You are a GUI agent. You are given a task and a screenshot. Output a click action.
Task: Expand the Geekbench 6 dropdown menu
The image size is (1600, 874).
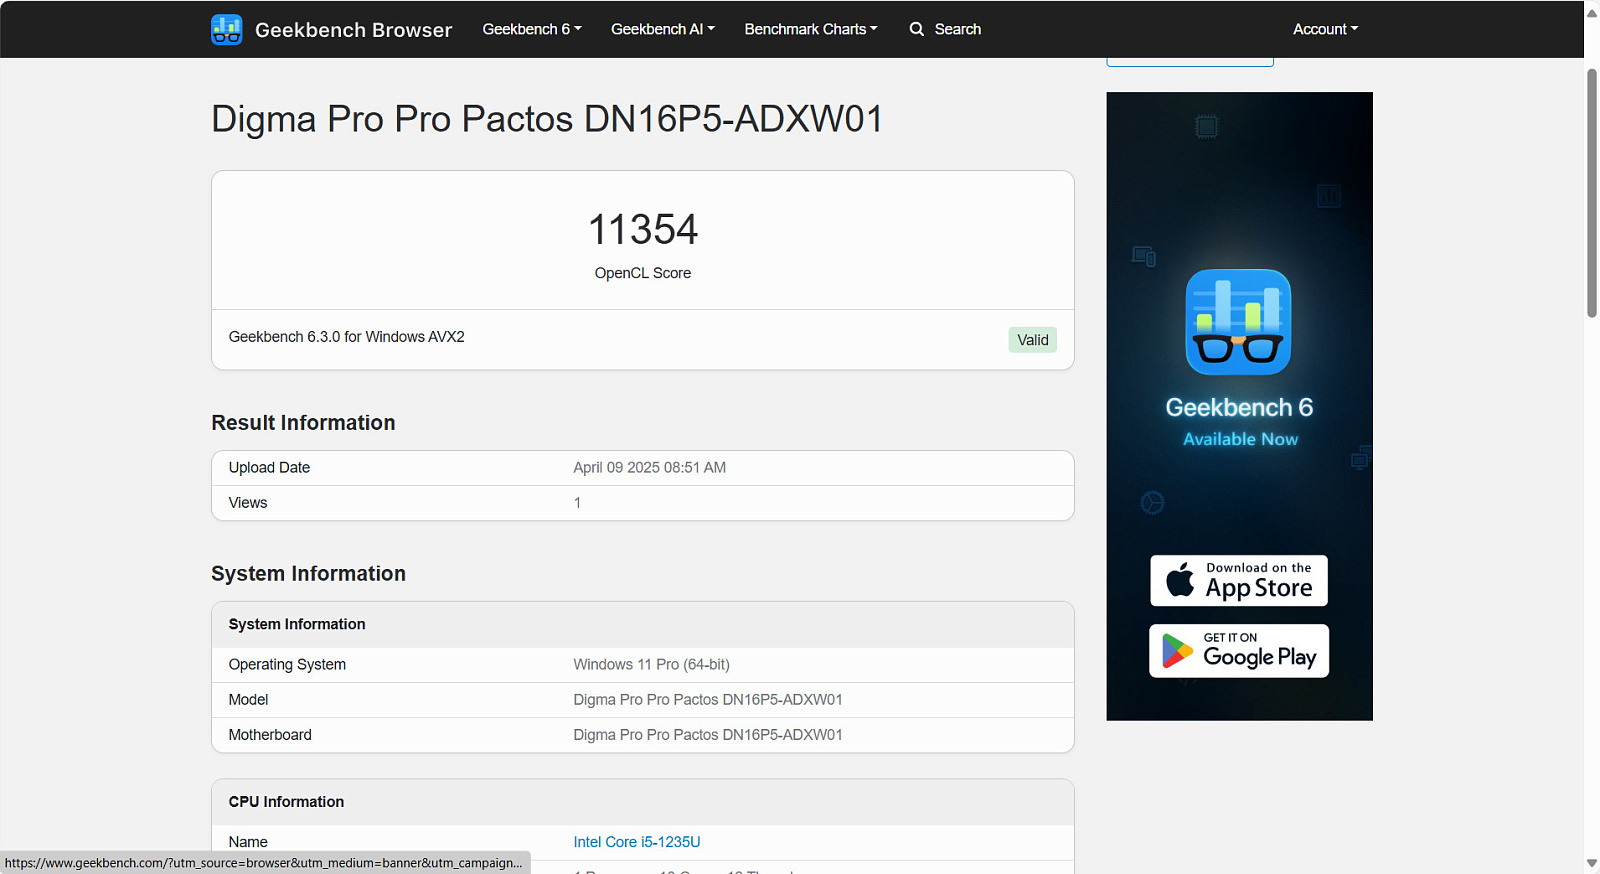point(532,29)
